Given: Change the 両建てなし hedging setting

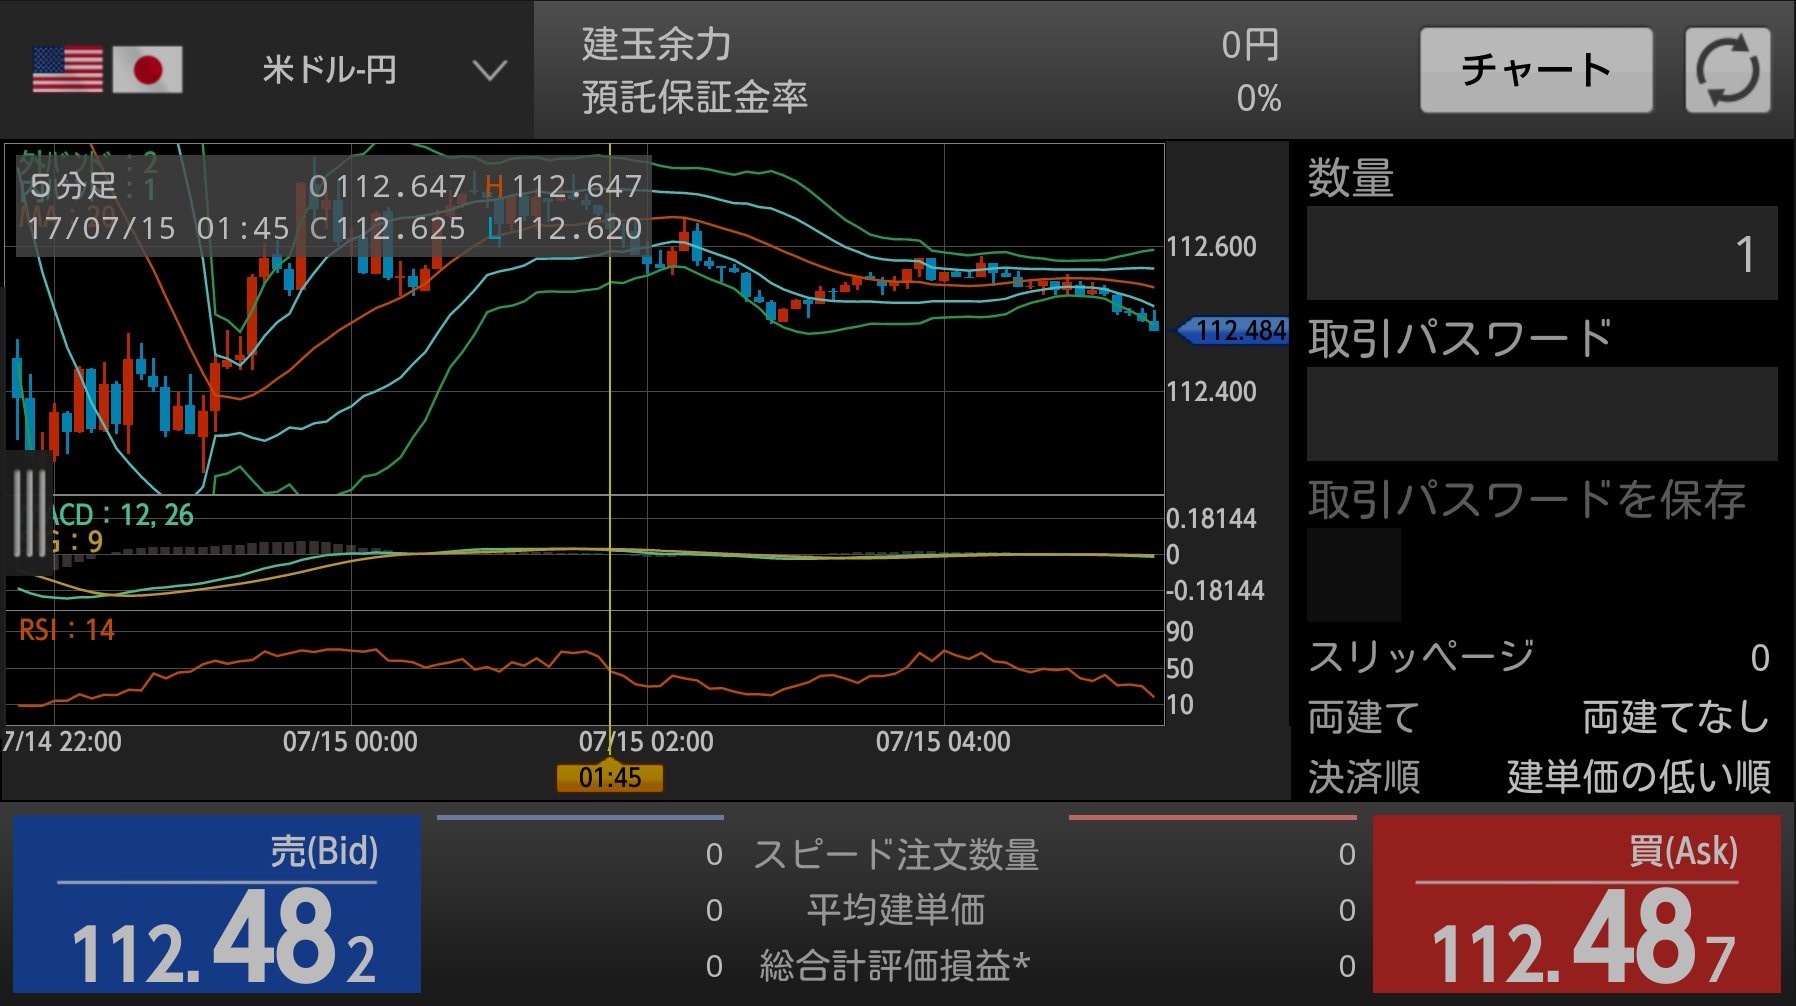Looking at the screenshot, I should (x=1675, y=717).
